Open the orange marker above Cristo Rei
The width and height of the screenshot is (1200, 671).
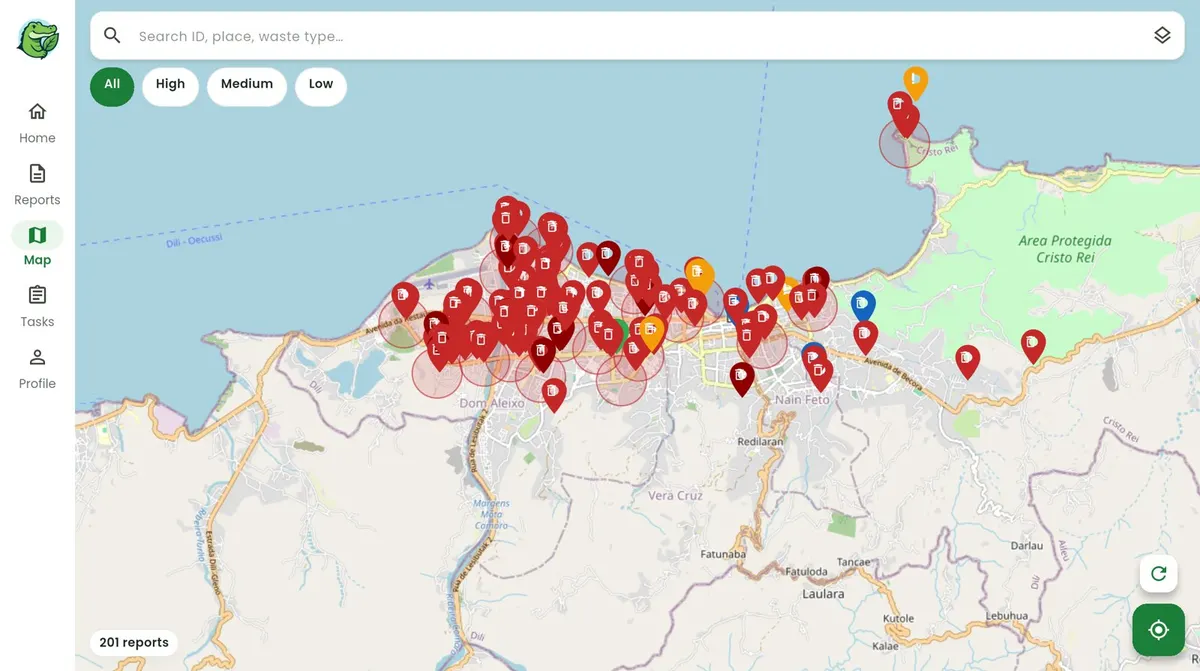click(915, 81)
